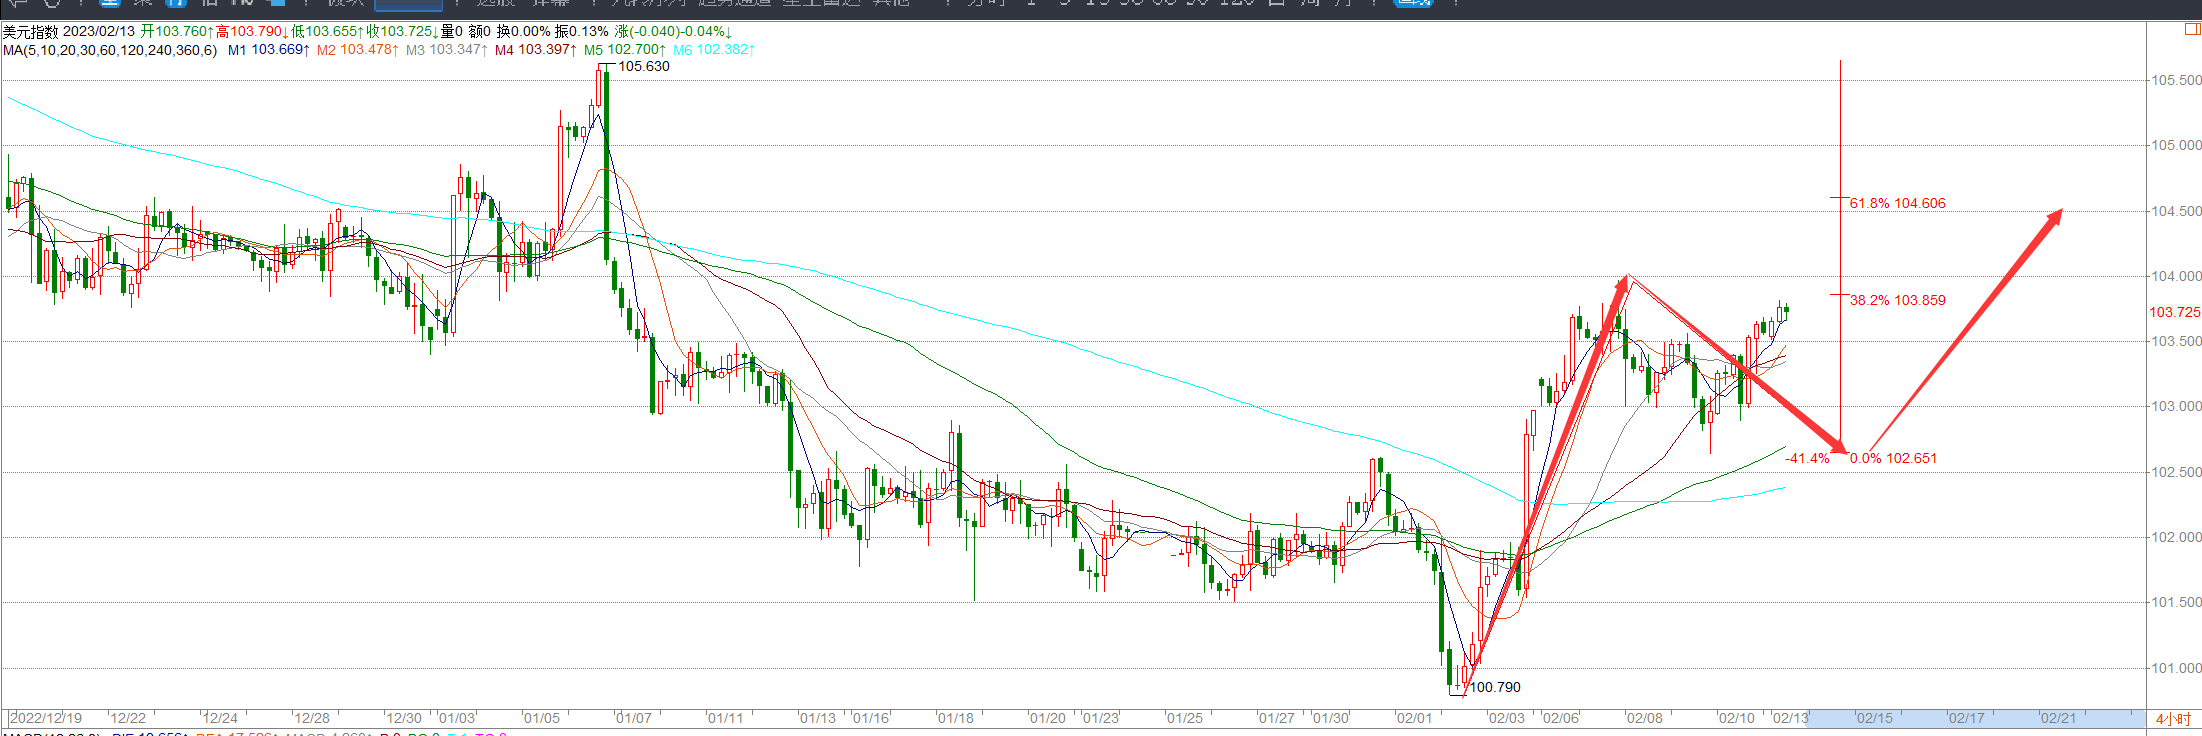Select the 61.8% 104.606 Fibonacci level label
Image resolution: width=2202 pixels, height=736 pixels.
(1897, 203)
